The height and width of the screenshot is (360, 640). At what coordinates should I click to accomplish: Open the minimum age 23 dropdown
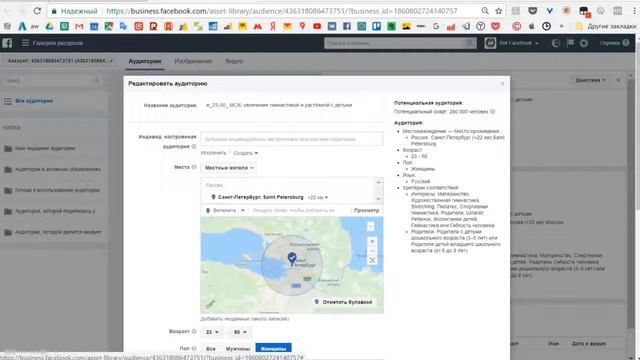[x=212, y=332]
